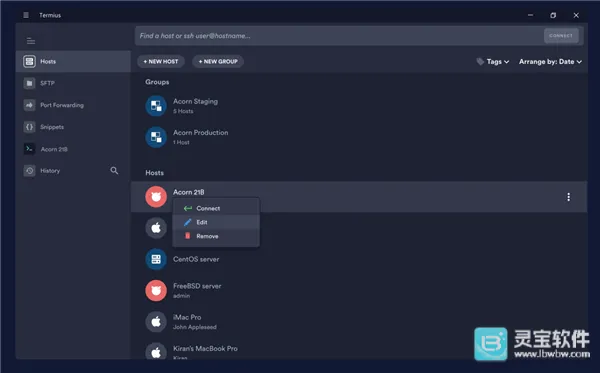Open the SFTP section in sidebar
The image size is (600, 373).
click(73, 83)
